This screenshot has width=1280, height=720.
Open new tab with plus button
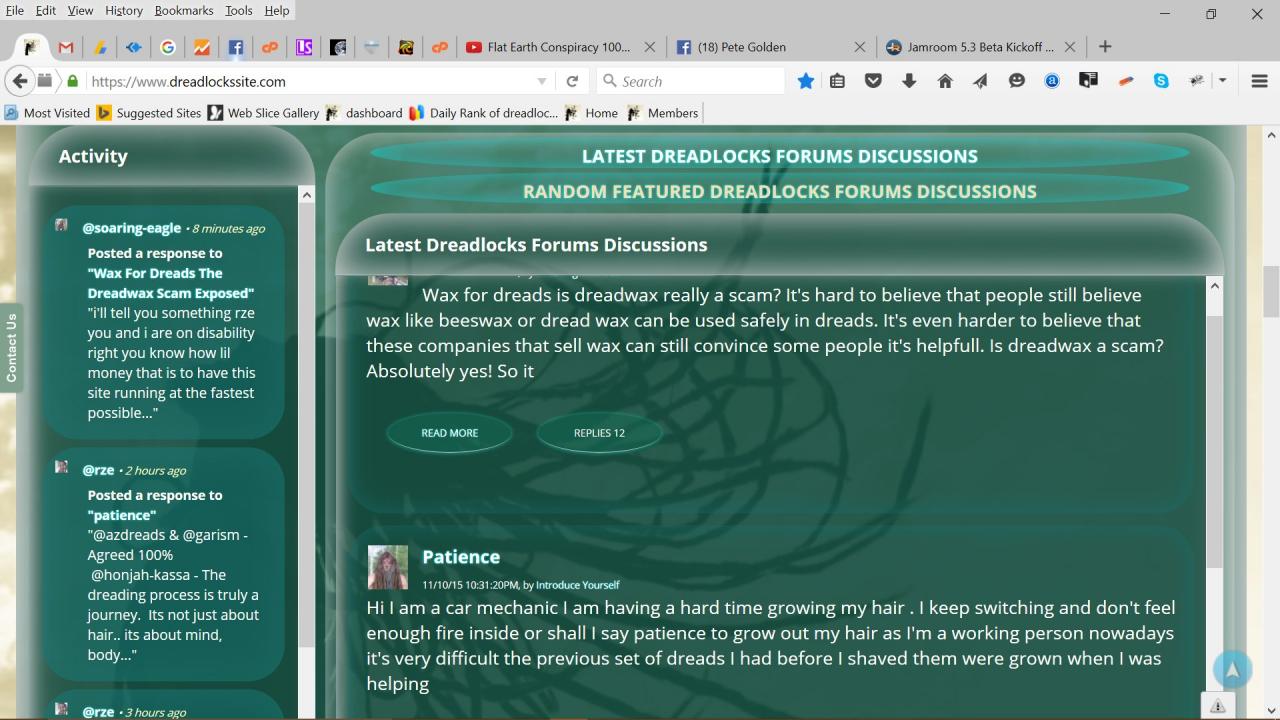tap(1105, 47)
